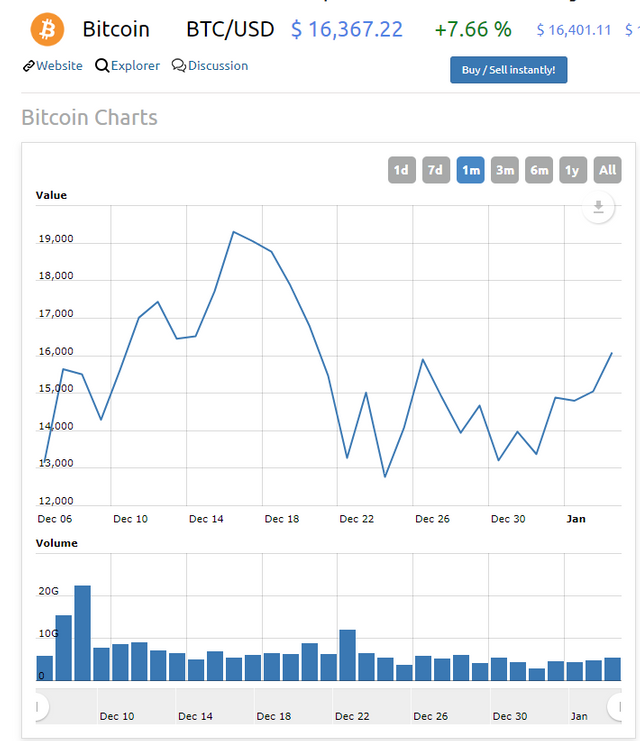Click the speech bubble Discussion icon
The width and height of the screenshot is (640, 741).
[x=178, y=66]
